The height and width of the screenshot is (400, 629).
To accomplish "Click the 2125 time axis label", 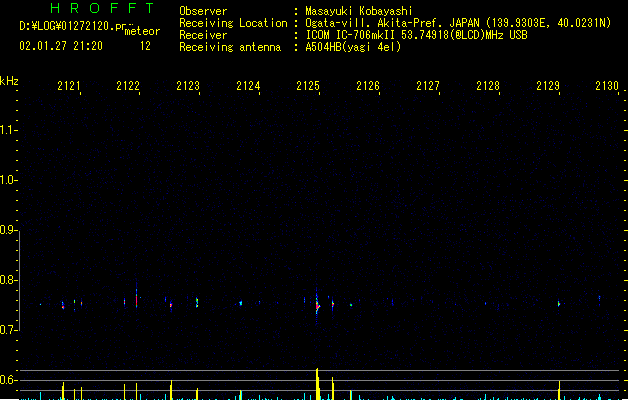I will tap(308, 86).
